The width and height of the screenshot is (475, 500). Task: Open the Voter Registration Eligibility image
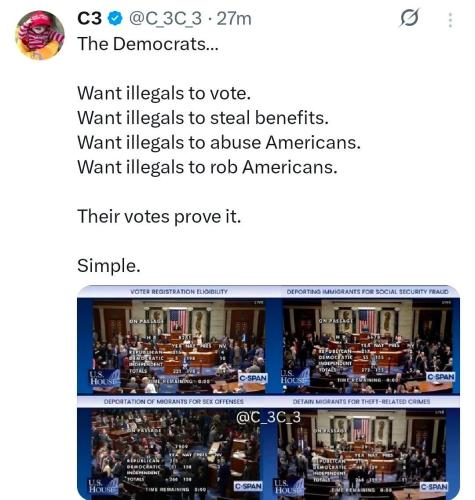172,340
